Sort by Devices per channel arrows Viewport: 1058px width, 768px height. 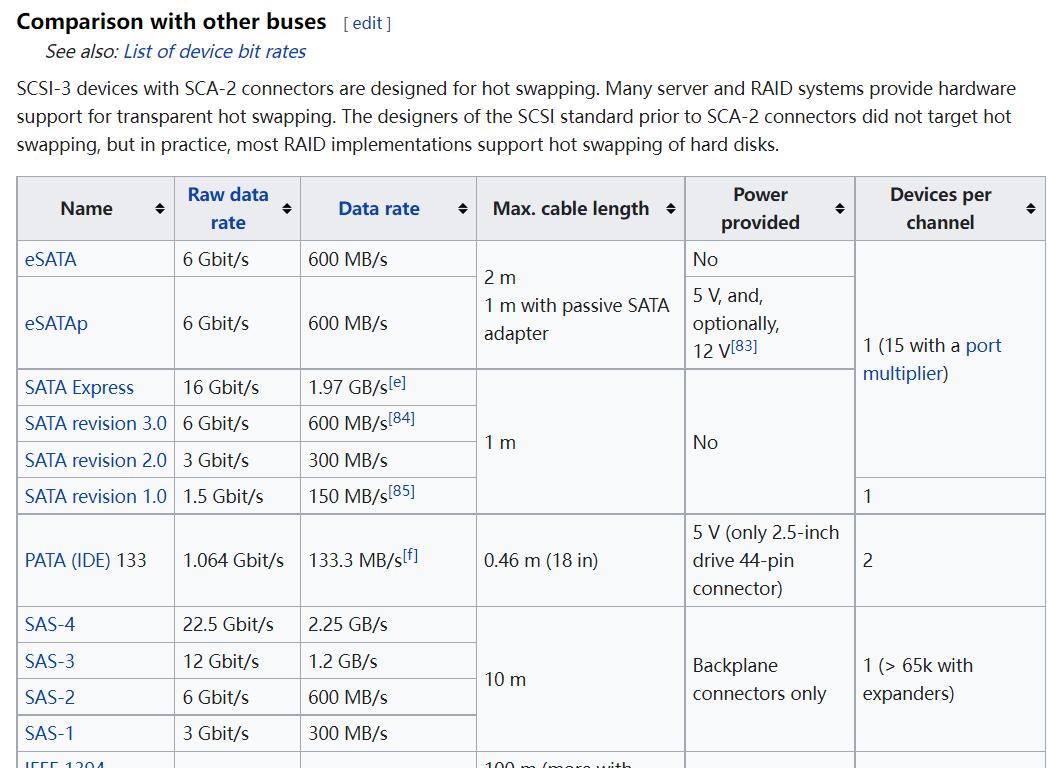pyautogui.click(x=1031, y=209)
